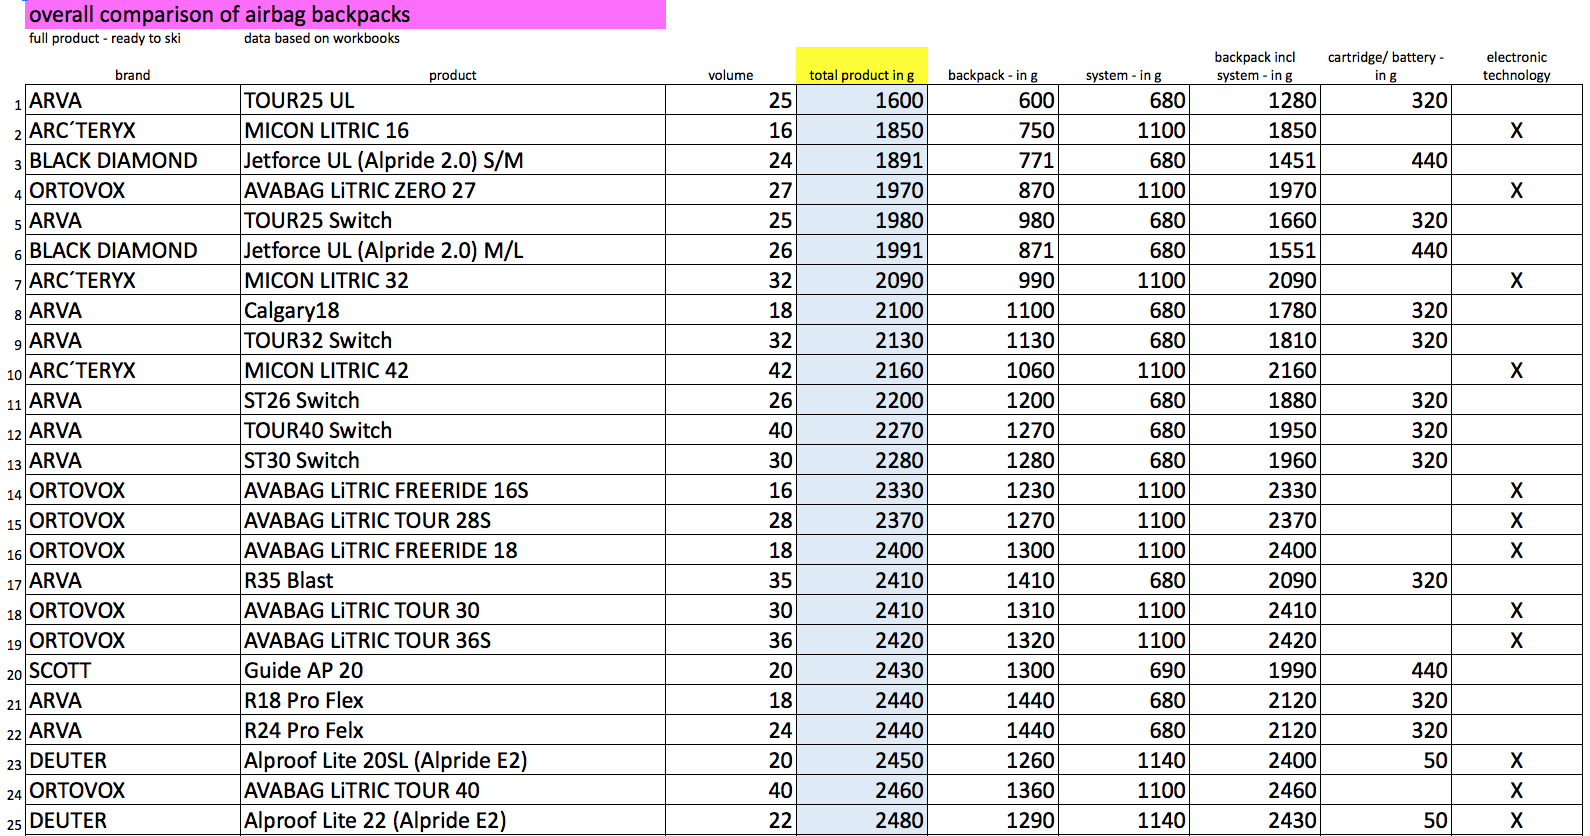Click the 'volume' column header
Screen dimensions: 1590x836
731,75
